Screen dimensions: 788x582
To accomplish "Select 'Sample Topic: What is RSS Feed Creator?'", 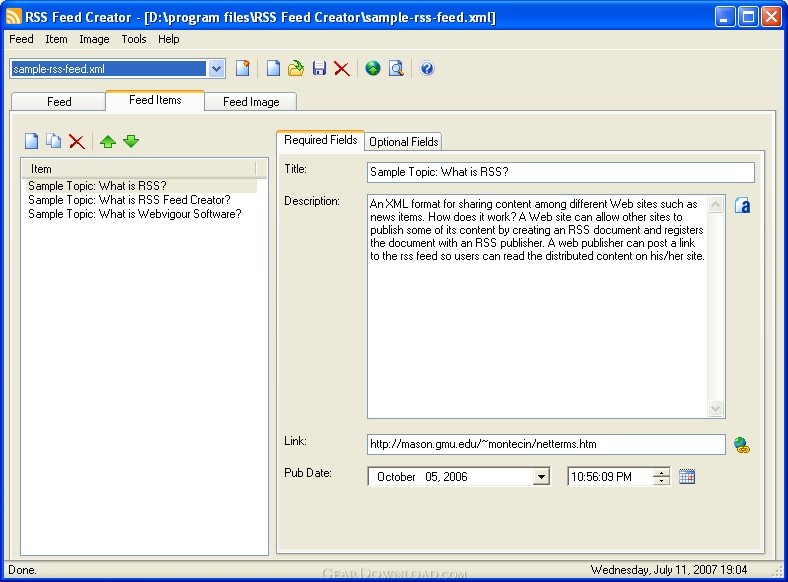I will coord(129,200).
